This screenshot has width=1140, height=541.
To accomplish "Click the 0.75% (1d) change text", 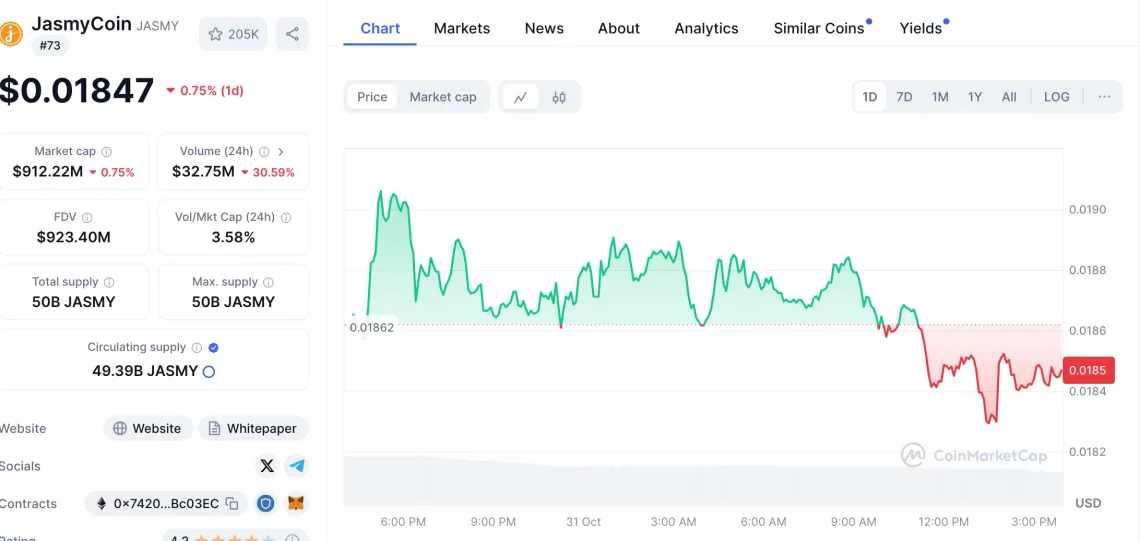I will click(x=212, y=91).
